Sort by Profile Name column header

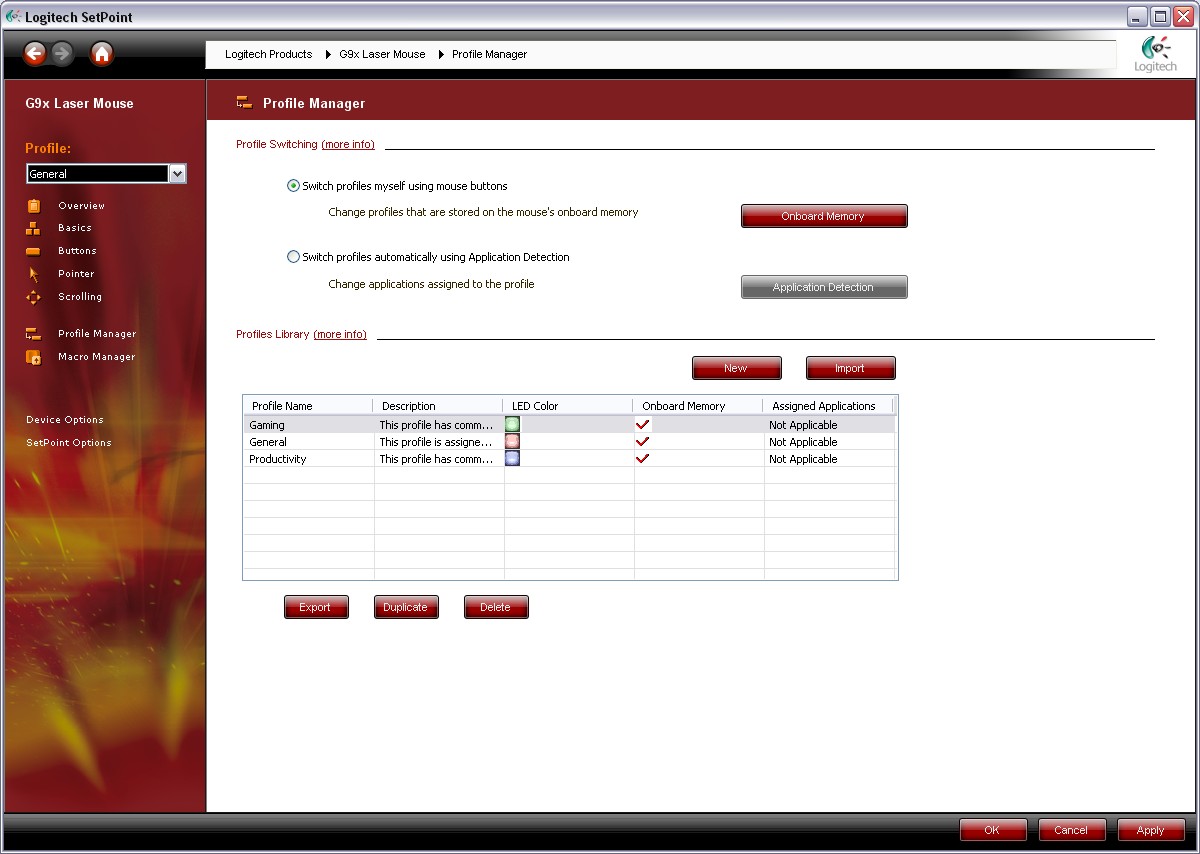(308, 406)
